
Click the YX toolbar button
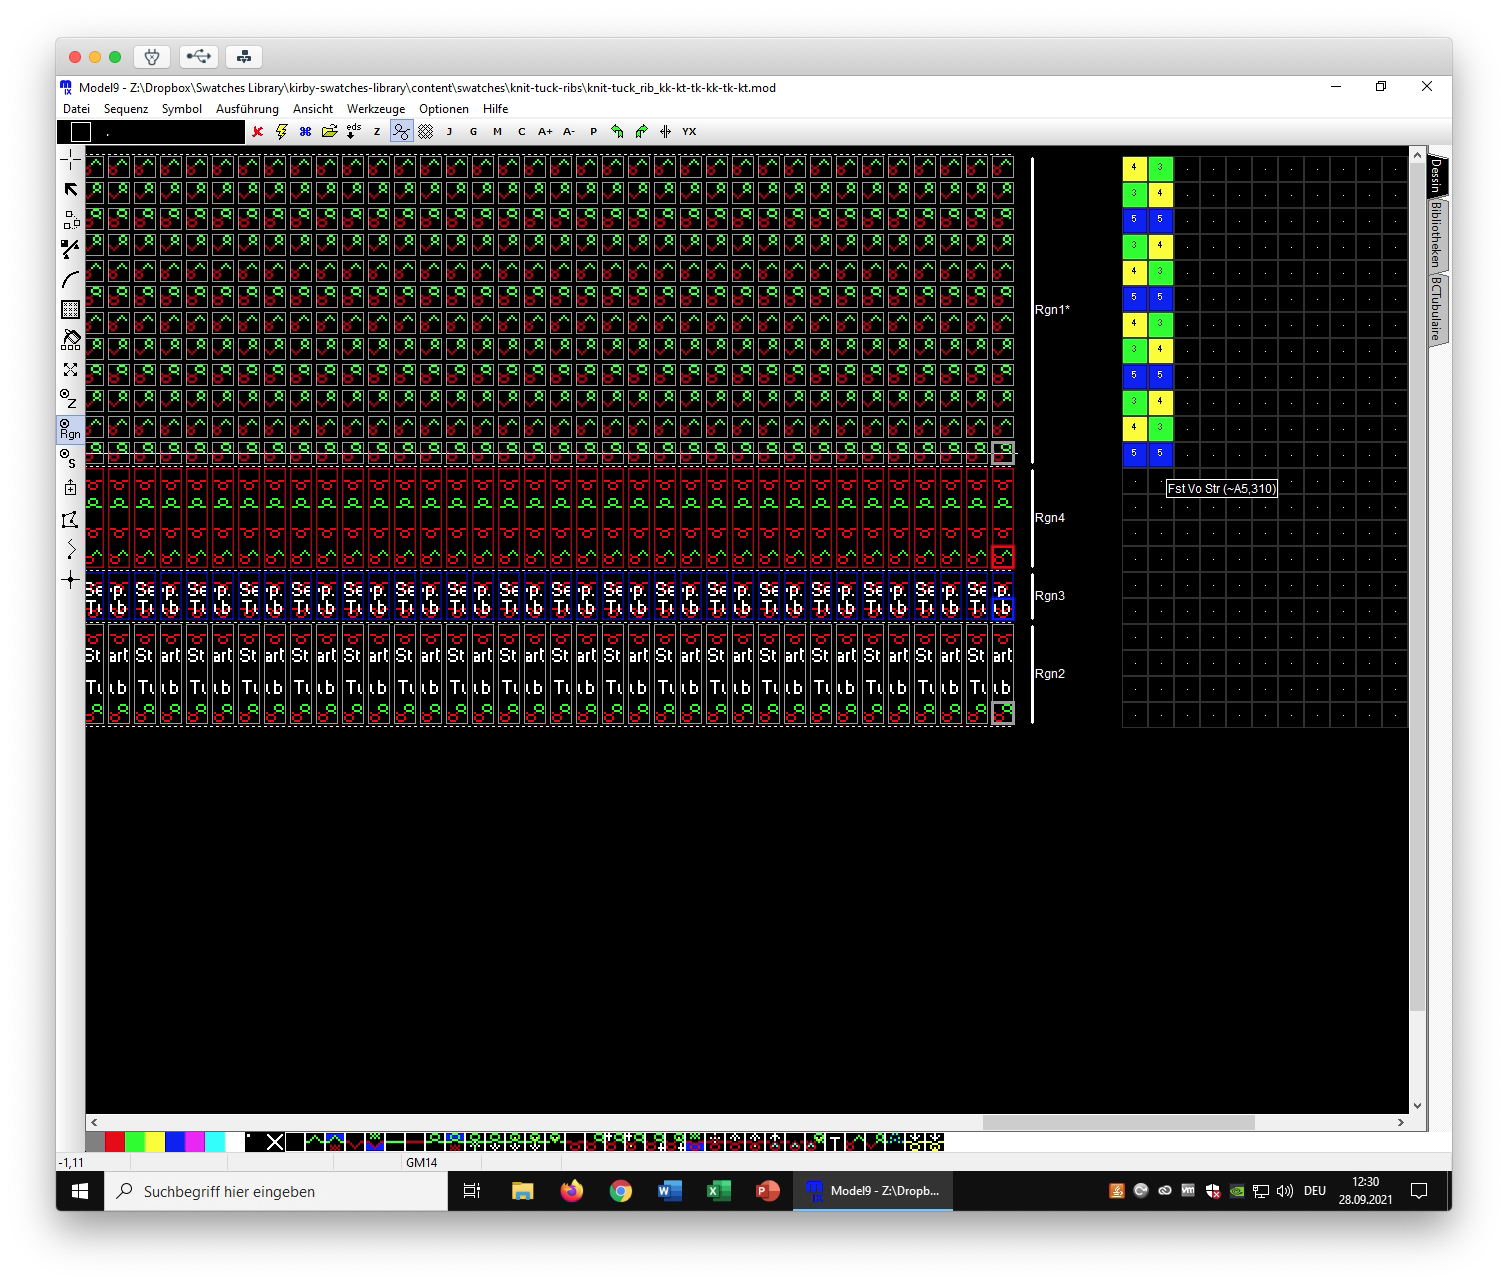[689, 131]
